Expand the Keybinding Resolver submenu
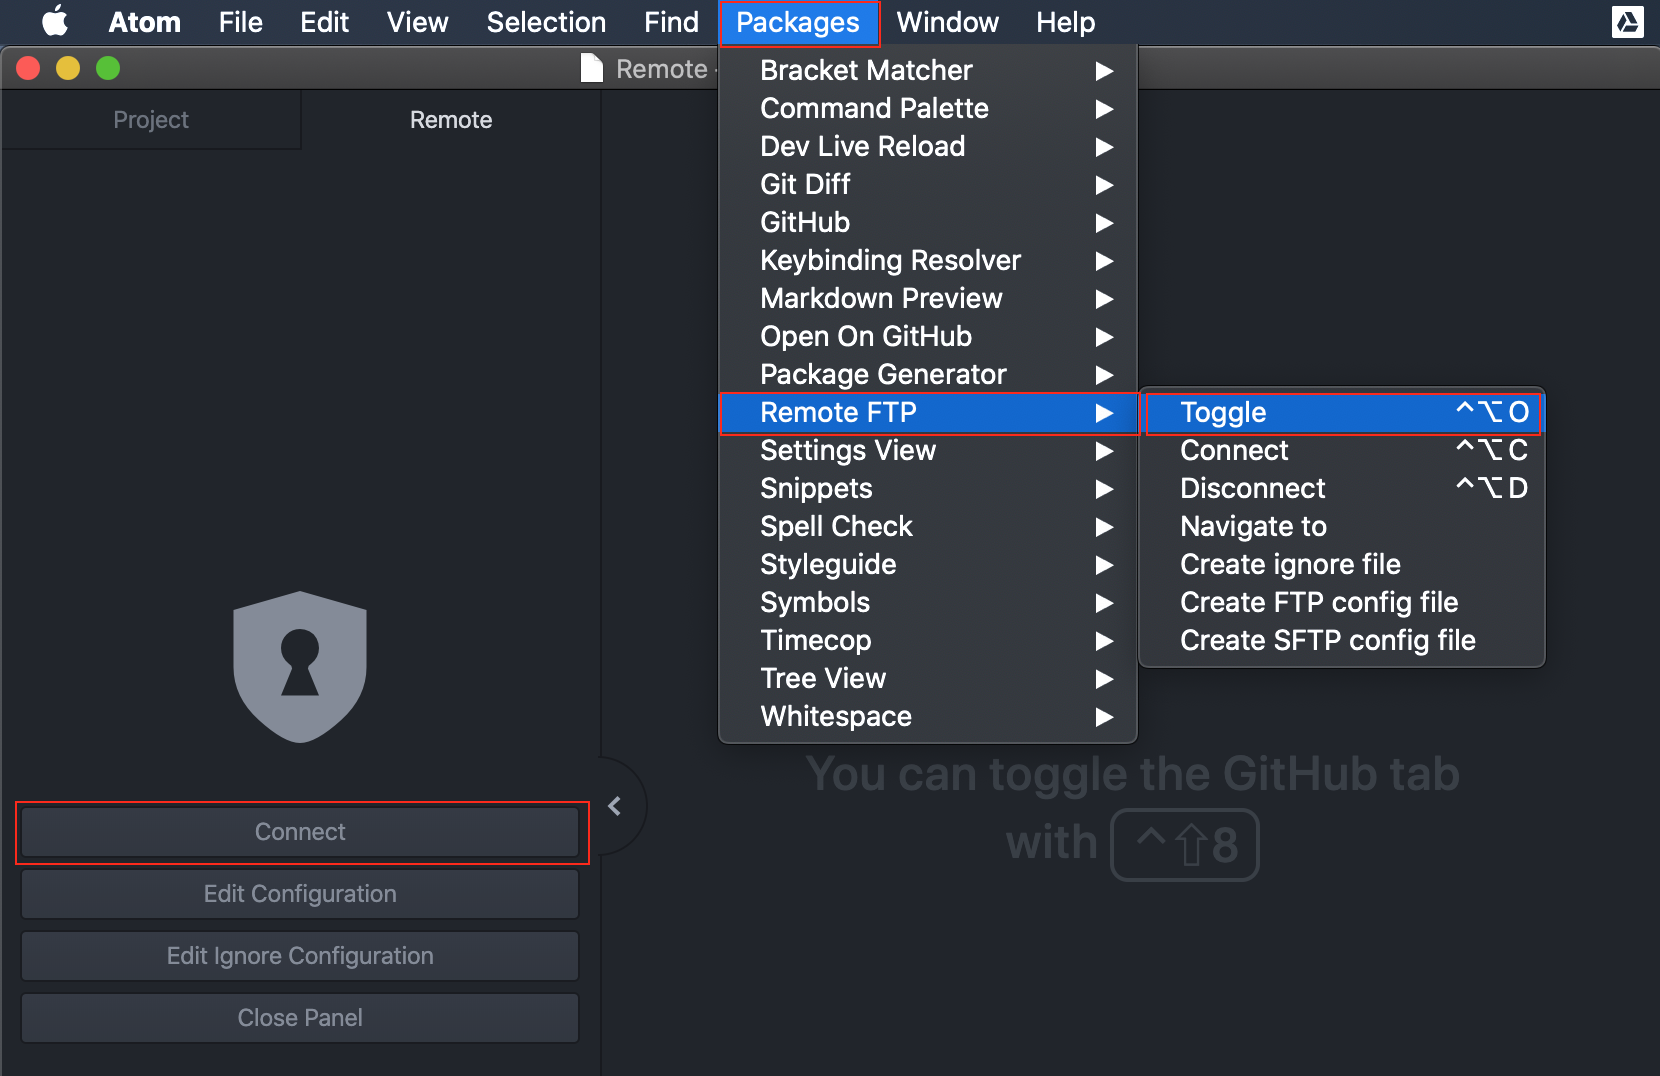The height and width of the screenshot is (1076, 1660). point(928,260)
